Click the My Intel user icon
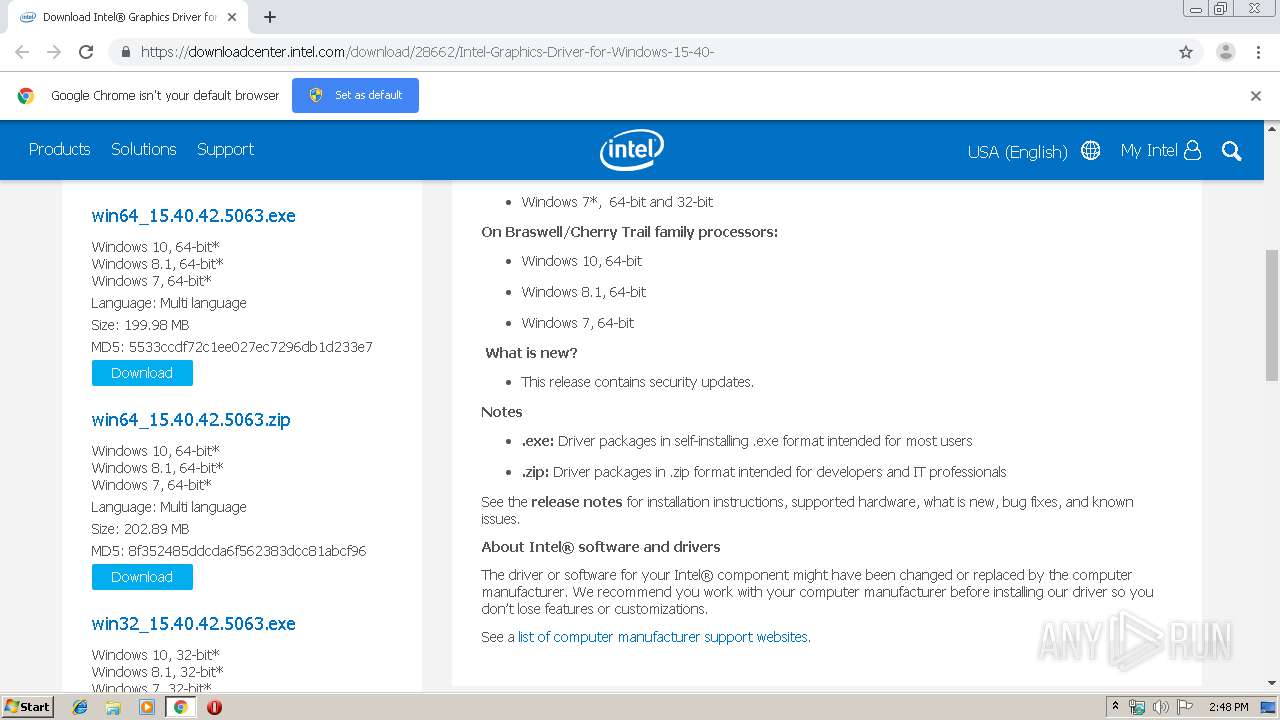The image size is (1280, 720). (1192, 150)
